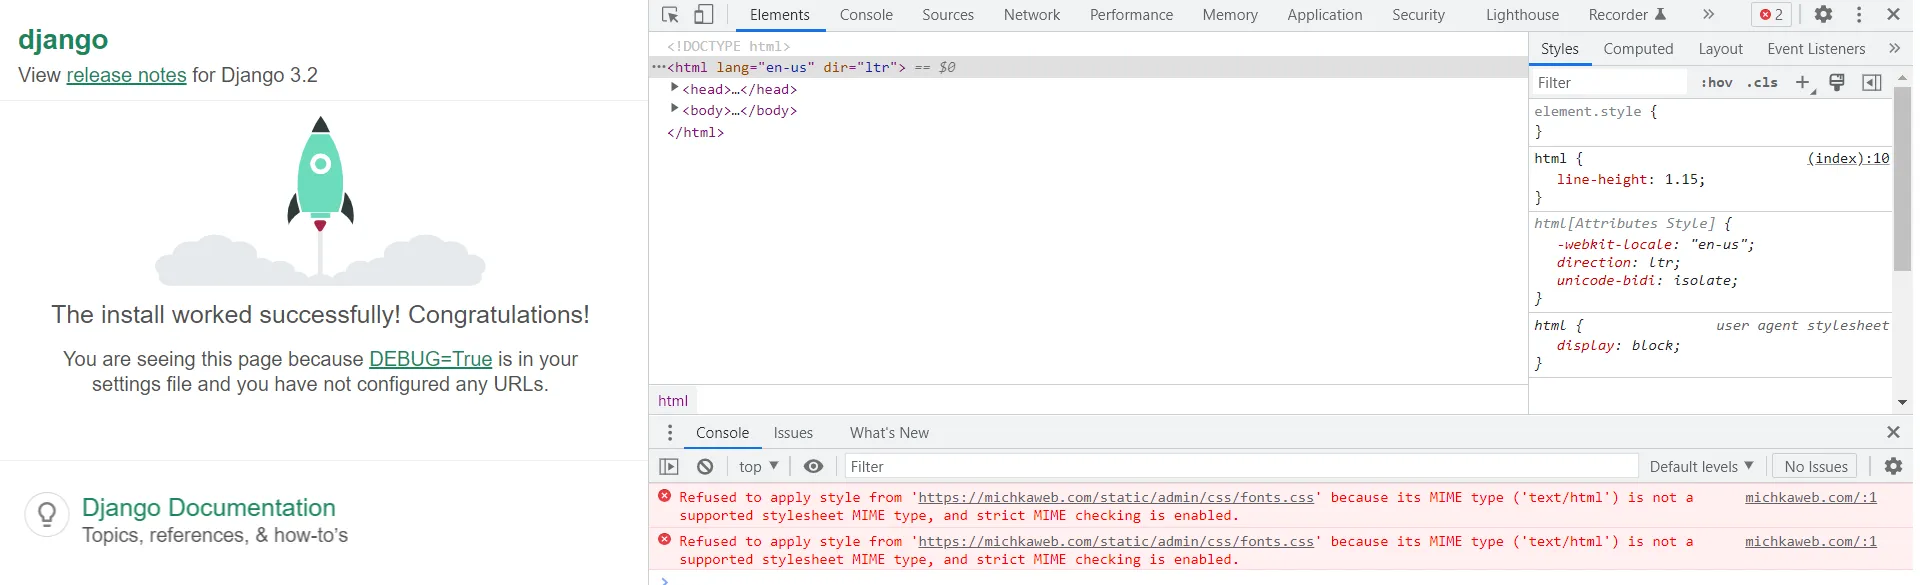Screen dimensions: 1920x585
Task: Open the Sources tab
Action: [948, 15]
